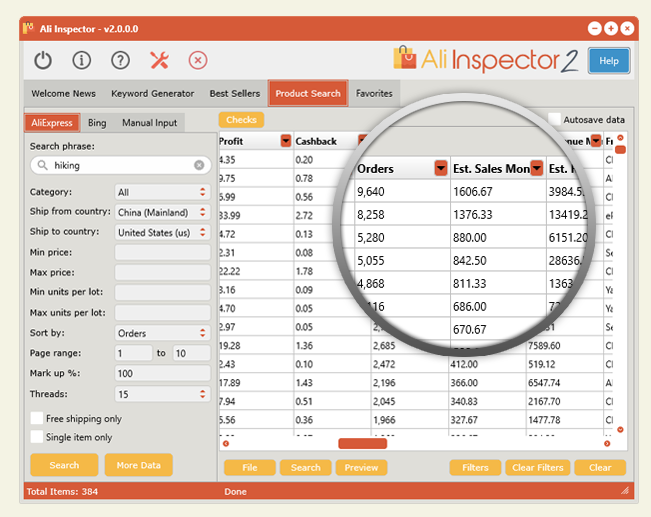651x517 pixels.
Task: Select the AliExpress source tab
Action: tap(52, 123)
